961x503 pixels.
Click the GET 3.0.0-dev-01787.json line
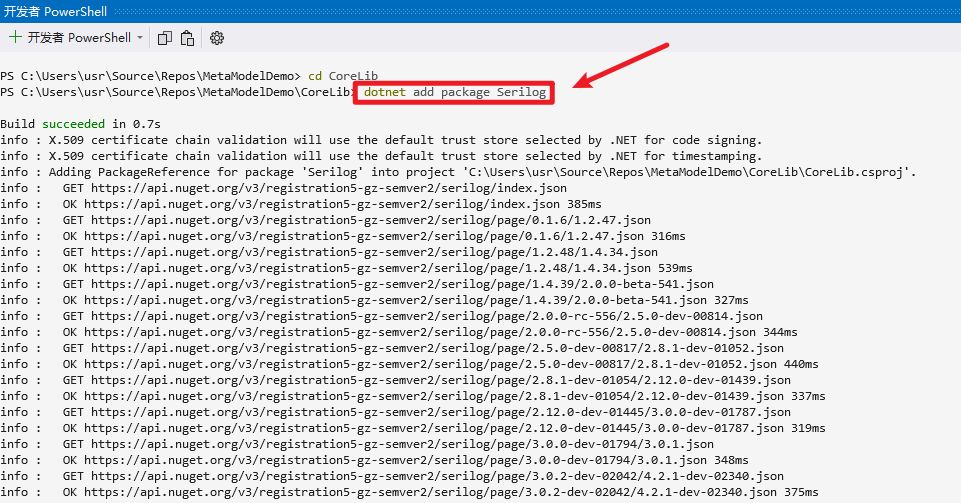tap(395, 410)
